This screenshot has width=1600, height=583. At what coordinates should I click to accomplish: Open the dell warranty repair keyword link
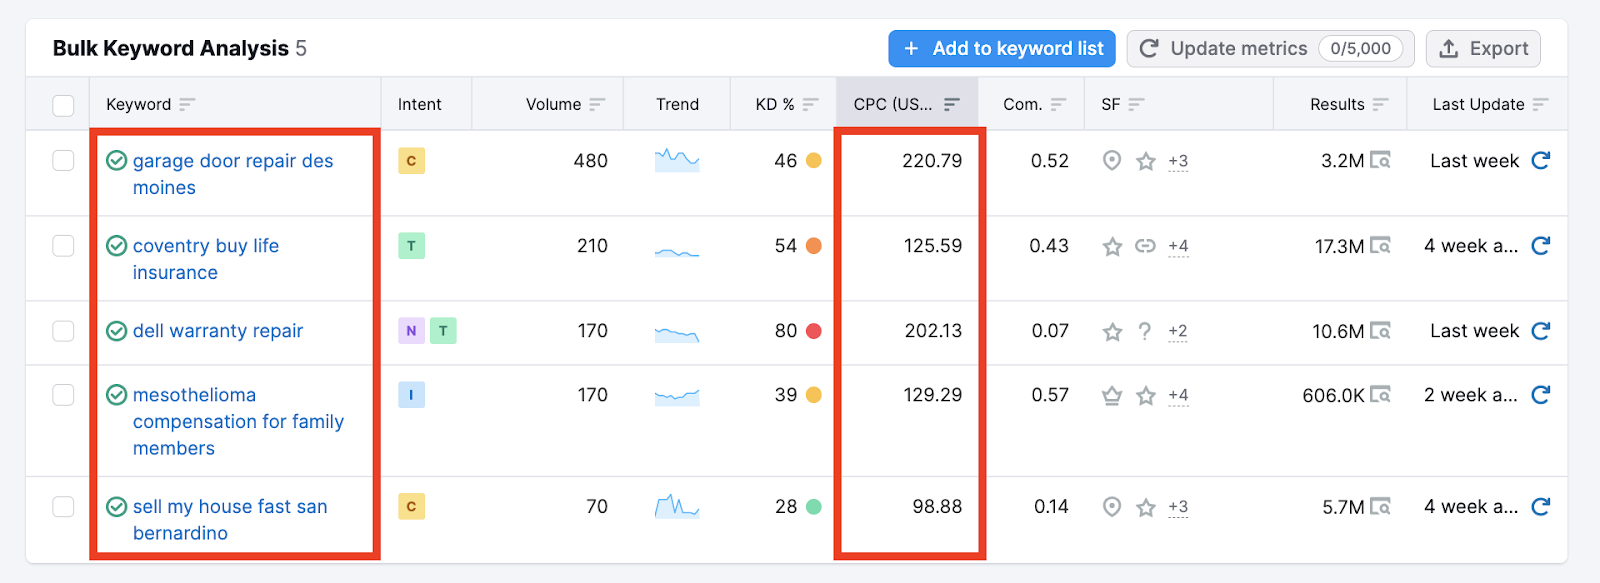[x=217, y=331]
